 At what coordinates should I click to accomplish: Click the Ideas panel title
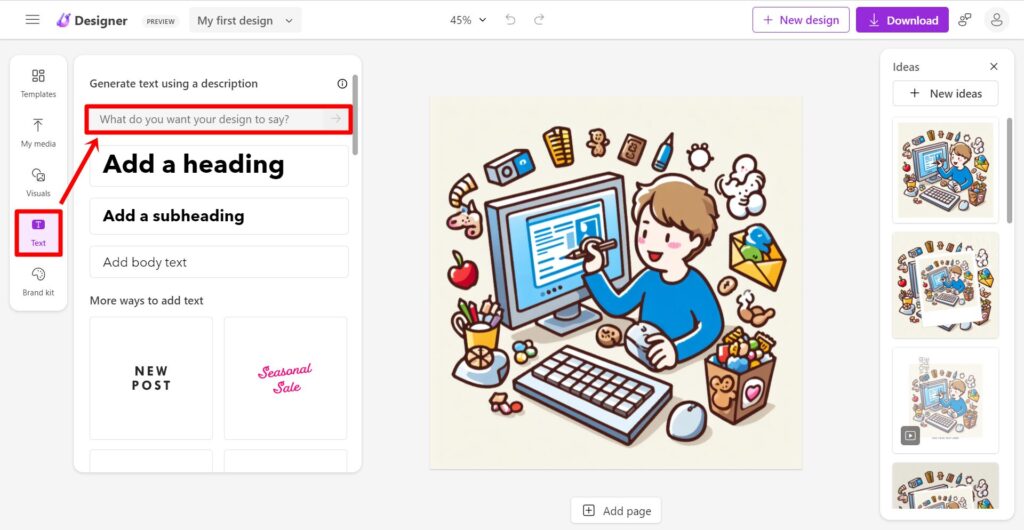pos(906,67)
